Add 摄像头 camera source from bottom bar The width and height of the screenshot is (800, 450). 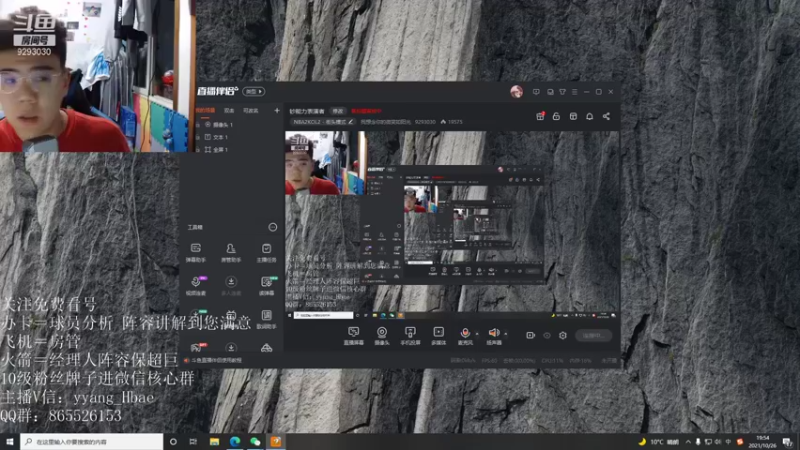(x=382, y=336)
